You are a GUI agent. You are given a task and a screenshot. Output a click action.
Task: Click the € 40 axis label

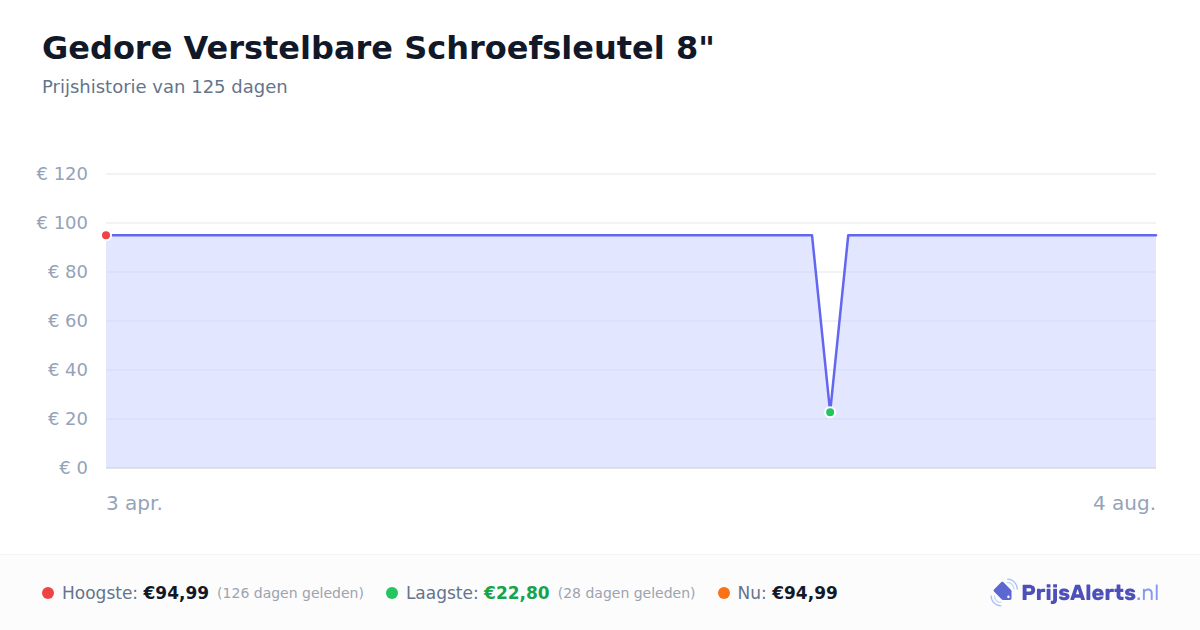[68, 370]
